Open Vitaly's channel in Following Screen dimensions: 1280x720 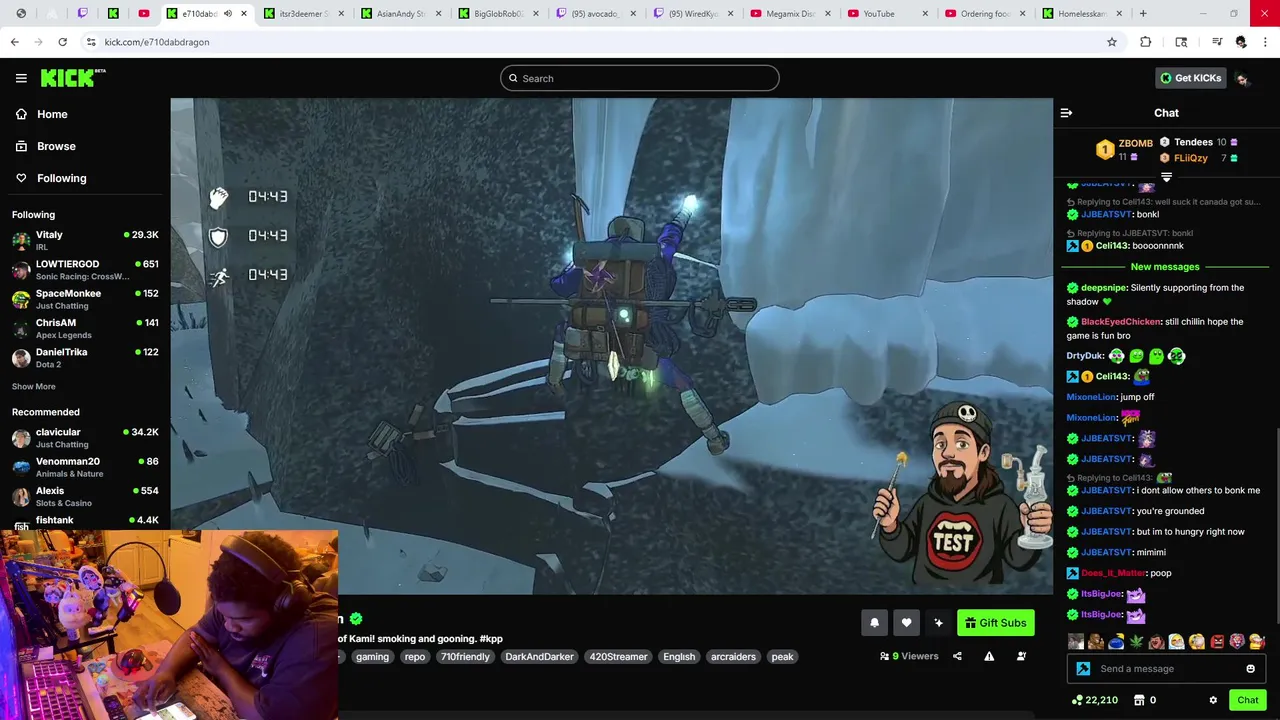pos(85,240)
